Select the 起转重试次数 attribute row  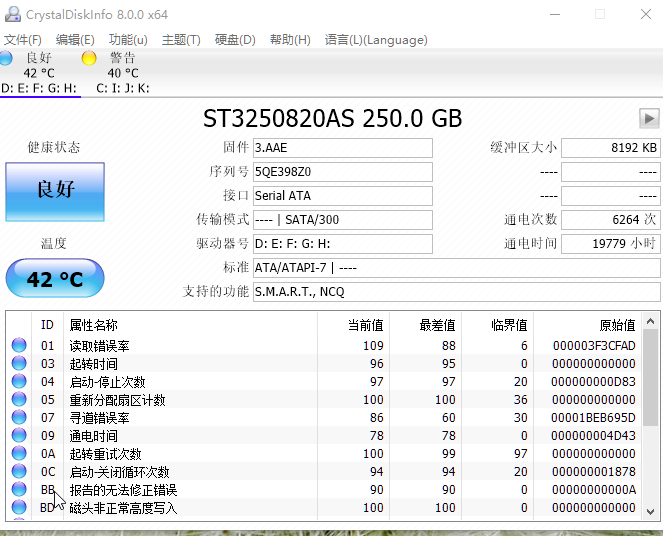point(323,453)
